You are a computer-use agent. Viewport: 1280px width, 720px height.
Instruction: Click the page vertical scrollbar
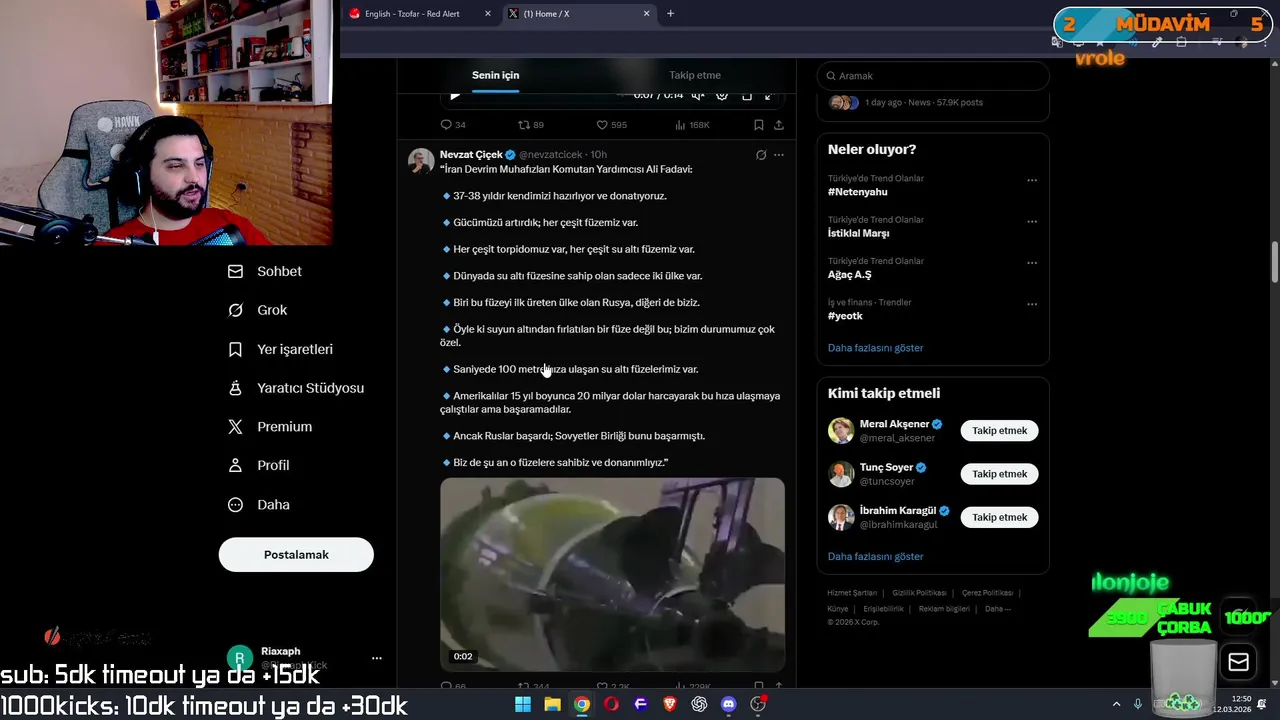point(1274,262)
